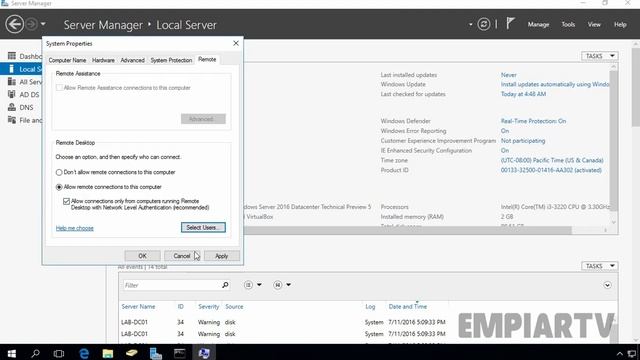Image resolution: width=640 pixels, height=360 pixels.
Task: Click Last installed updates Never link
Action: (509, 75)
